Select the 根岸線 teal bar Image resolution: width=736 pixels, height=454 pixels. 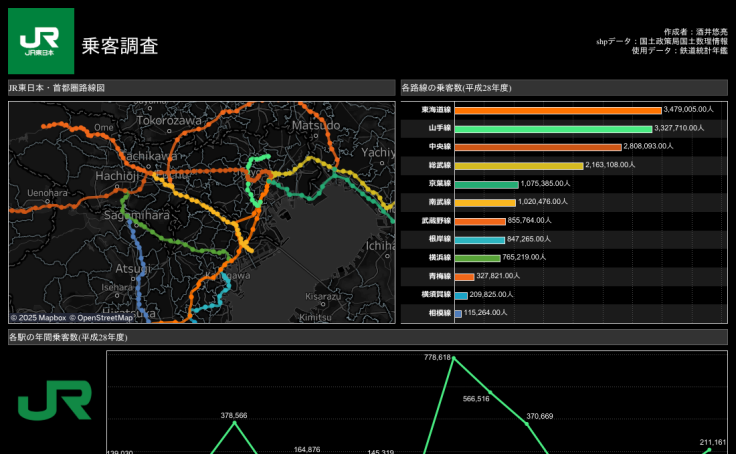(x=479, y=240)
